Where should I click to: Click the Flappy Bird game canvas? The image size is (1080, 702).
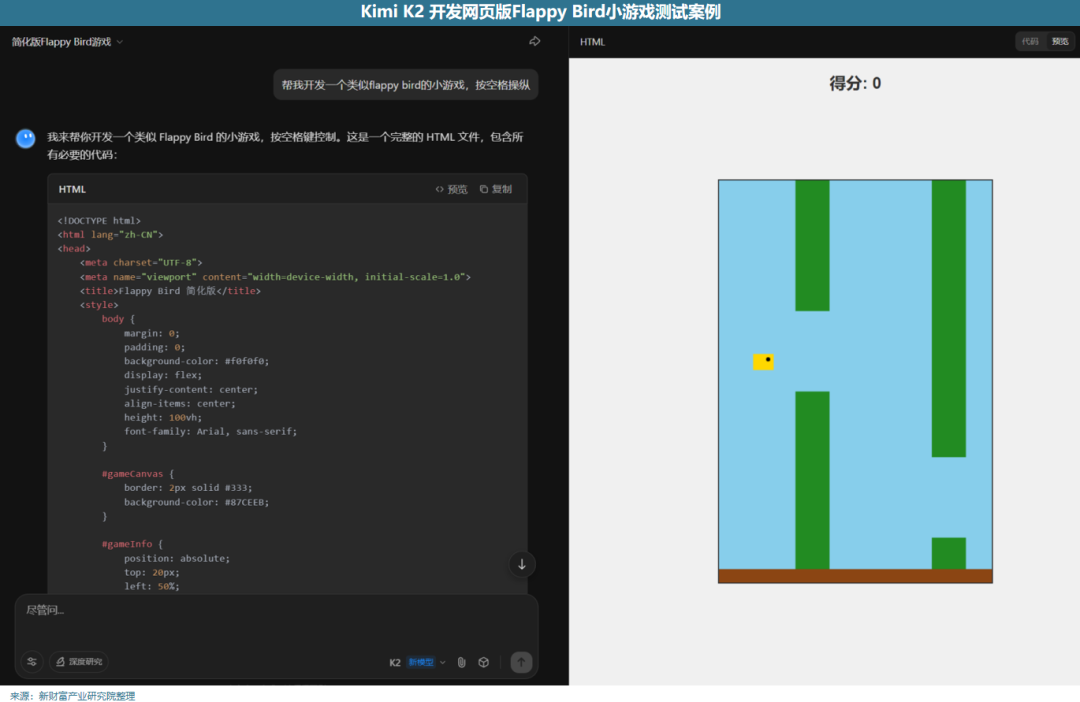[855, 381]
